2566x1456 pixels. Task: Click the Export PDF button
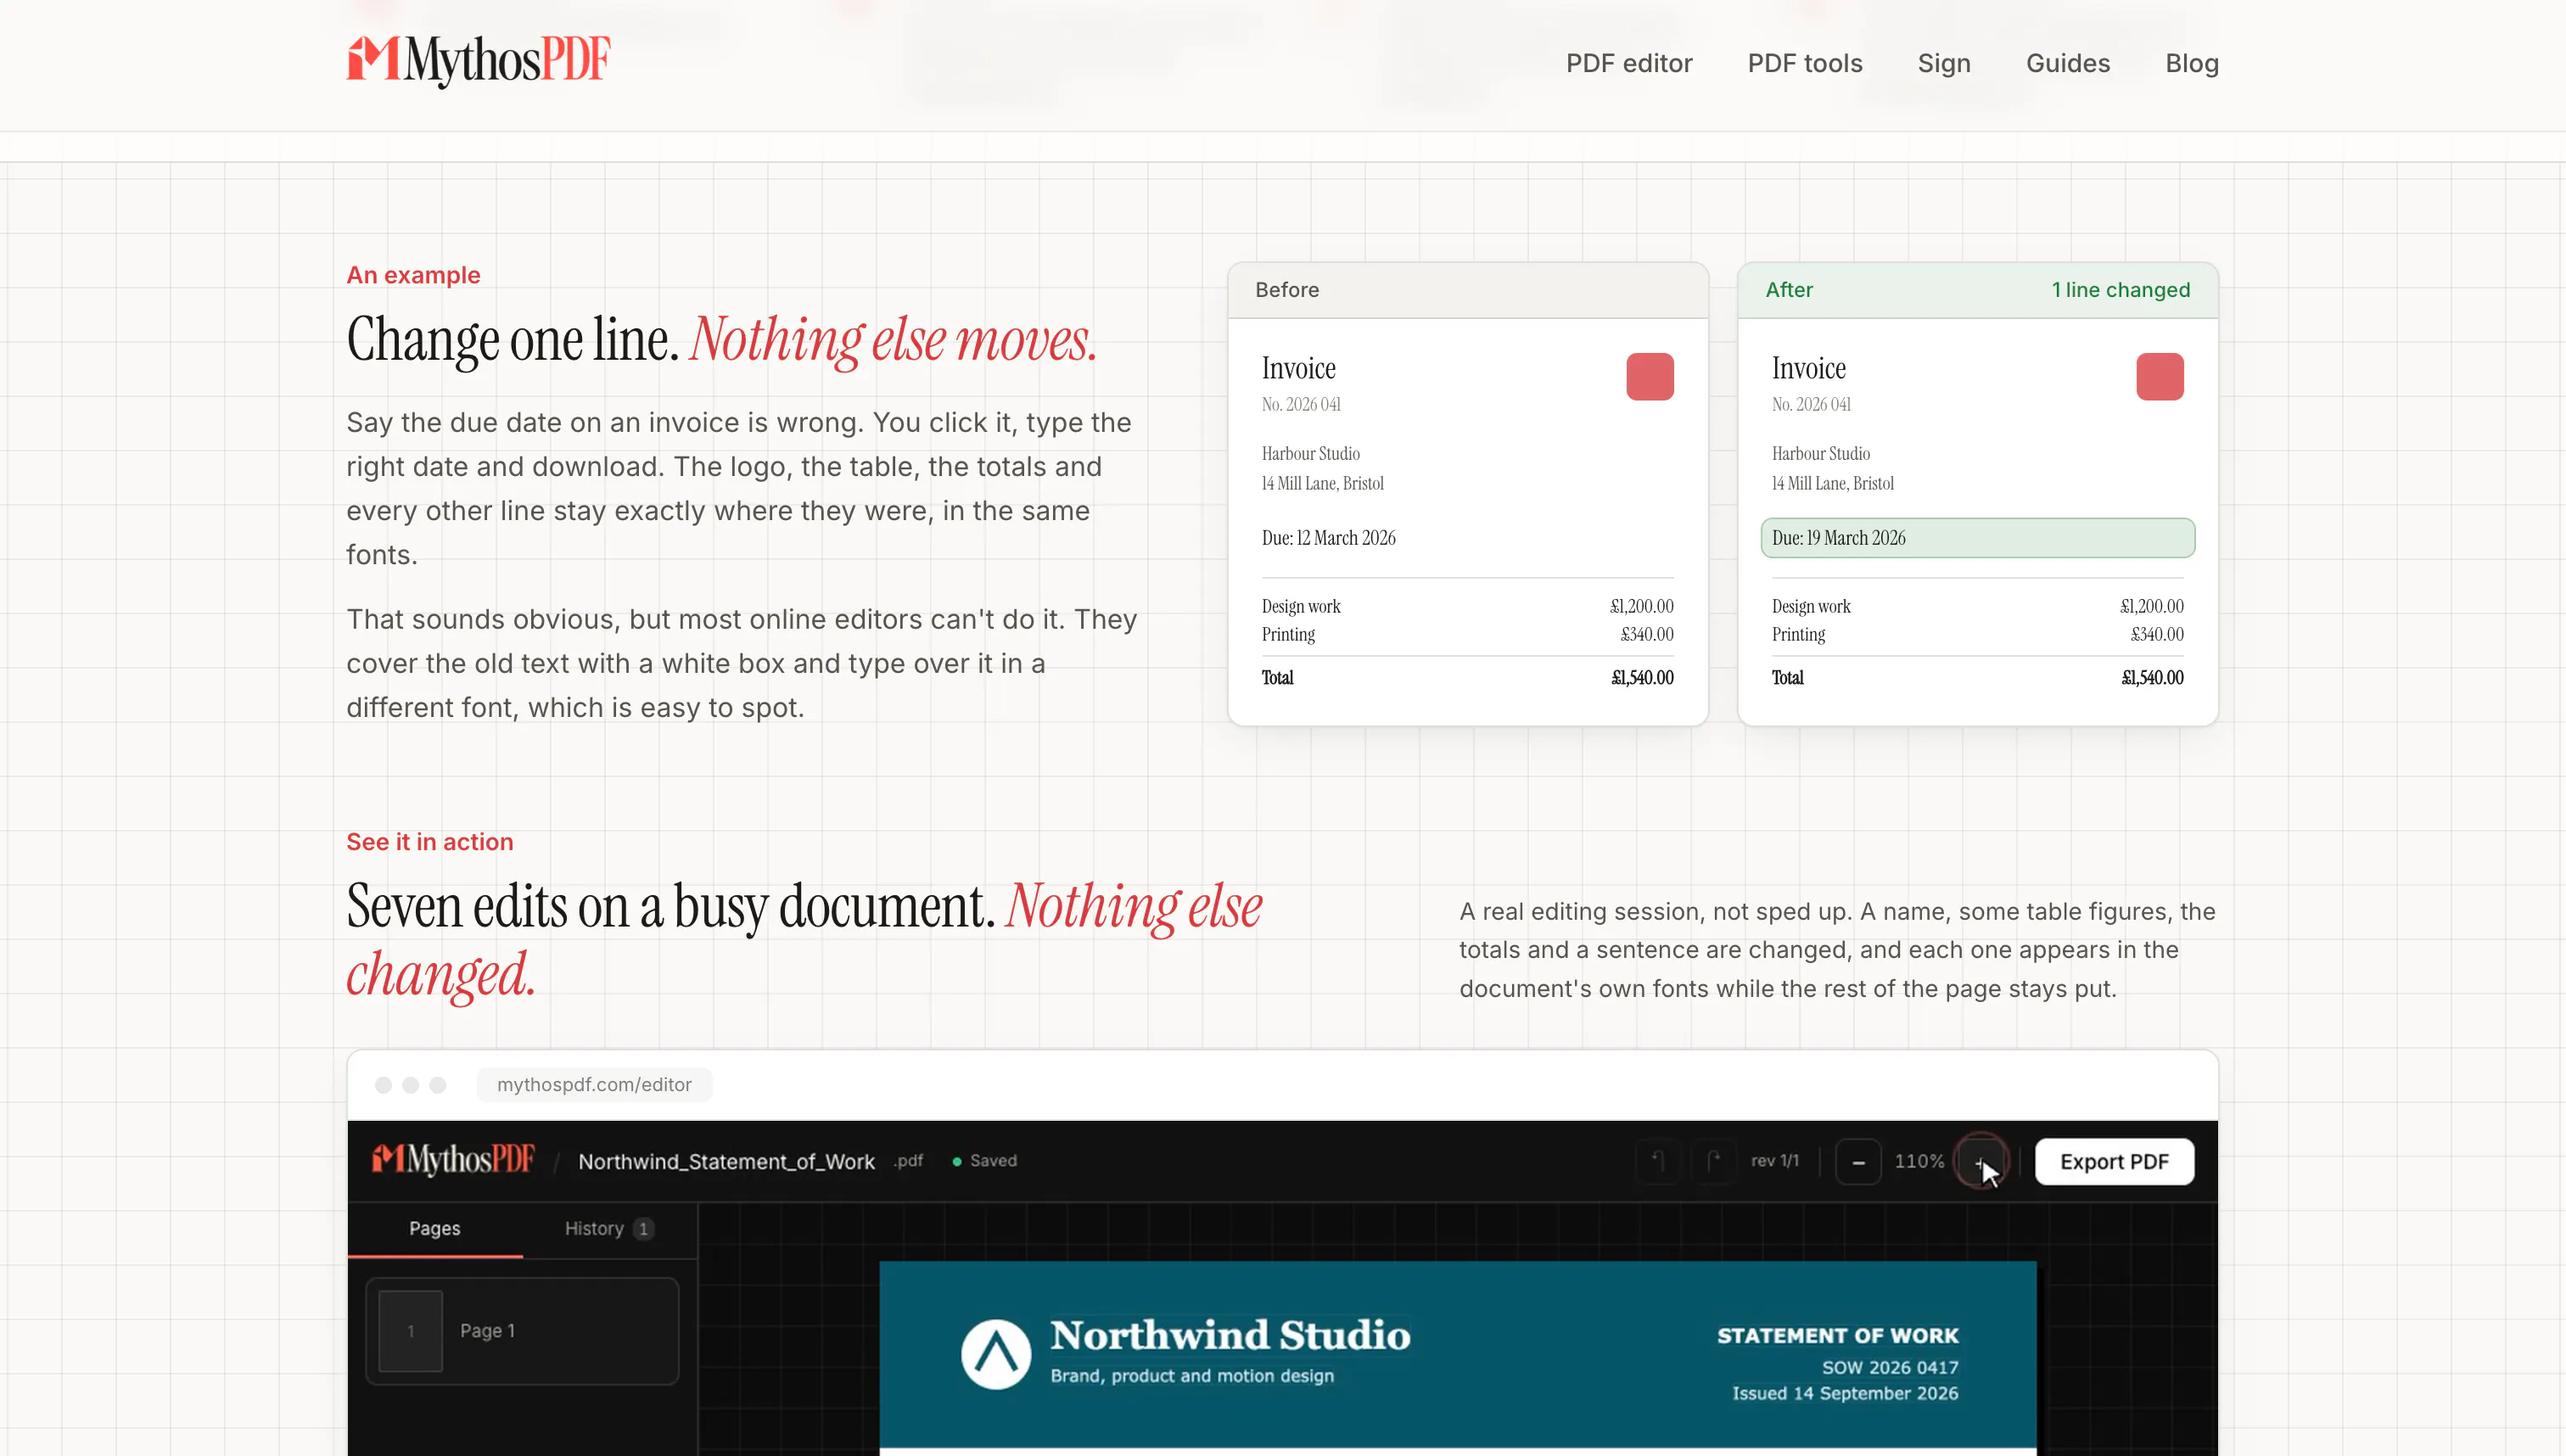click(x=2114, y=1162)
